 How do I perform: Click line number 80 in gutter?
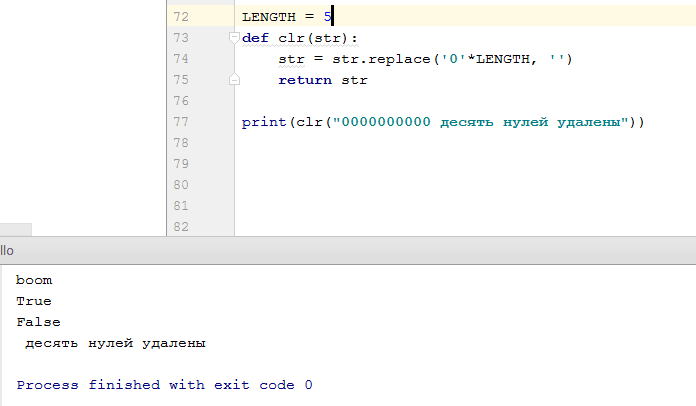pos(181,185)
